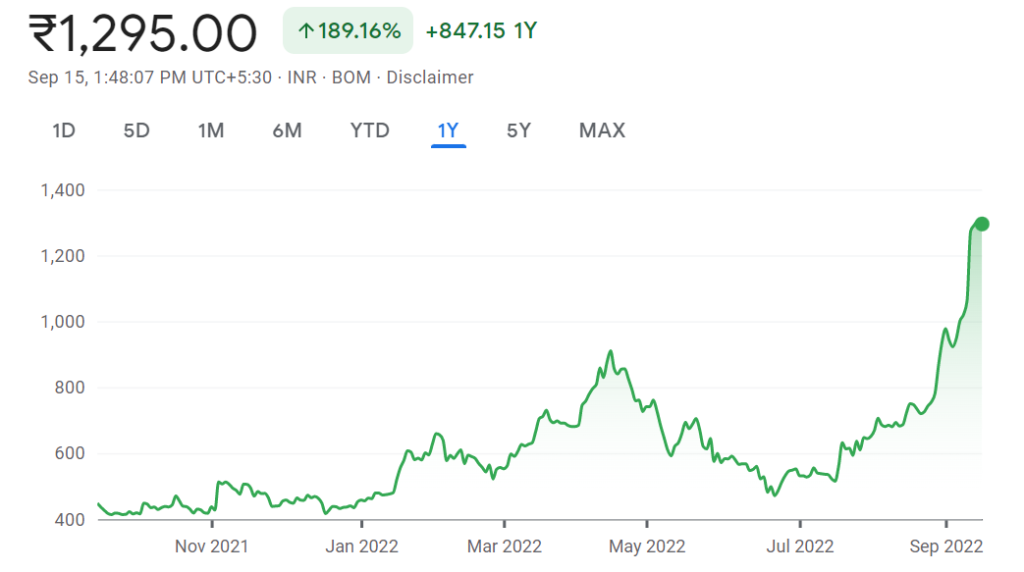Switch to the 5D range tab
The width and height of the screenshot is (1024, 572).
point(136,130)
